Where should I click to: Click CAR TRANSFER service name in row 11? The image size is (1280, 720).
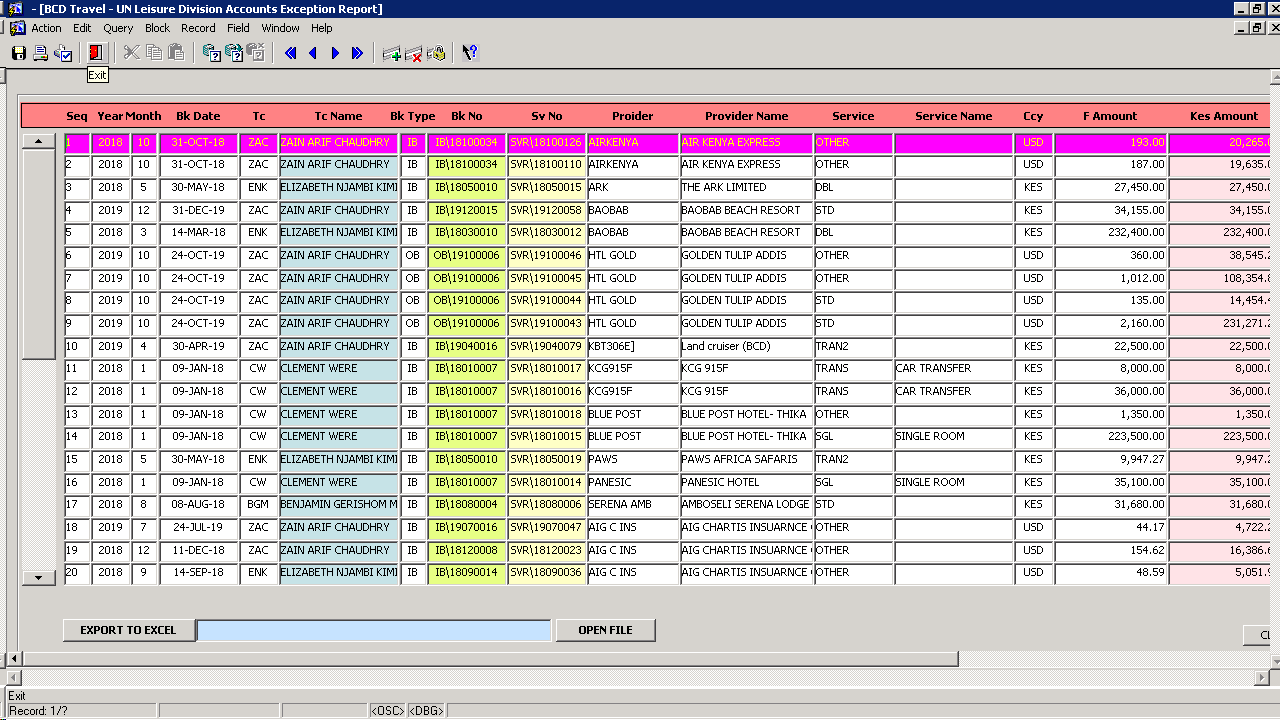click(953, 369)
